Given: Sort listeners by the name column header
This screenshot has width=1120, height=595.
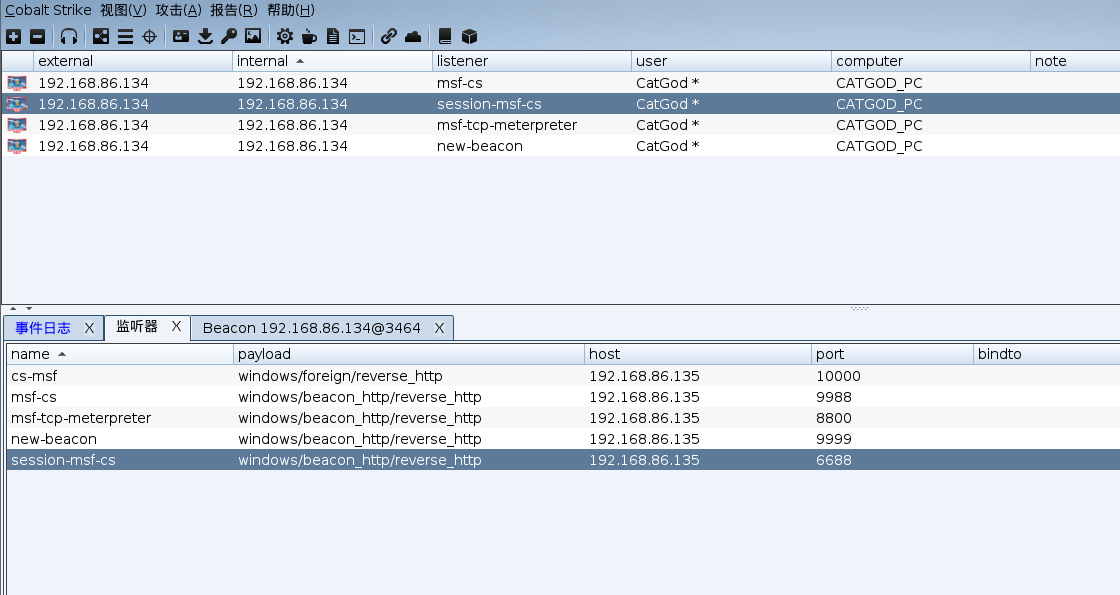Looking at the screenshot, I should tap(120, 354).
